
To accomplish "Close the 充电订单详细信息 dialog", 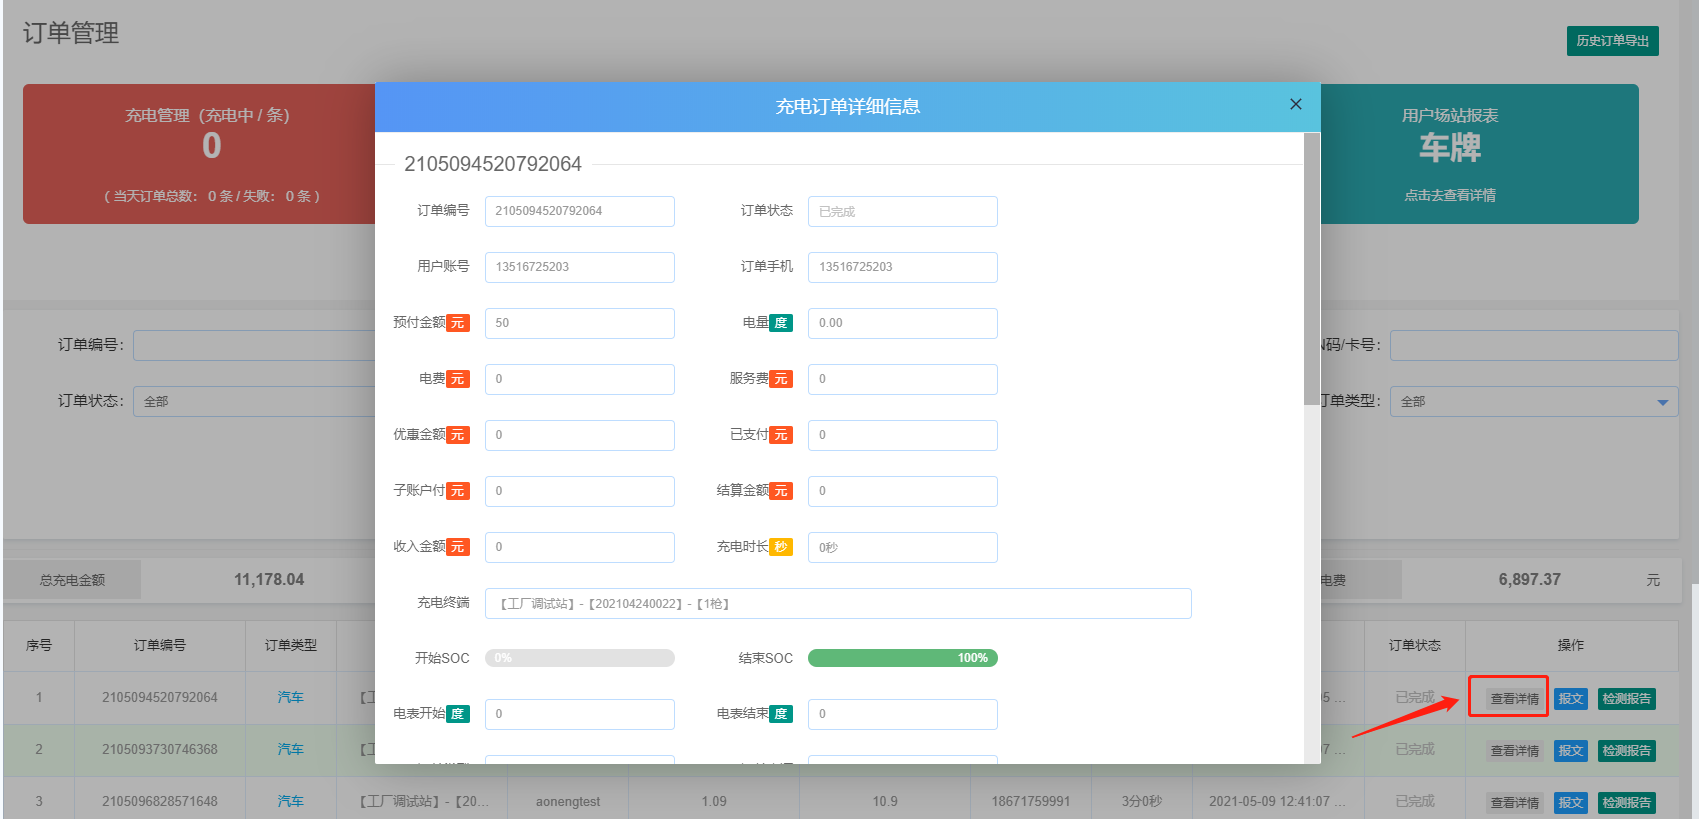I will (x=1295, y=104).
